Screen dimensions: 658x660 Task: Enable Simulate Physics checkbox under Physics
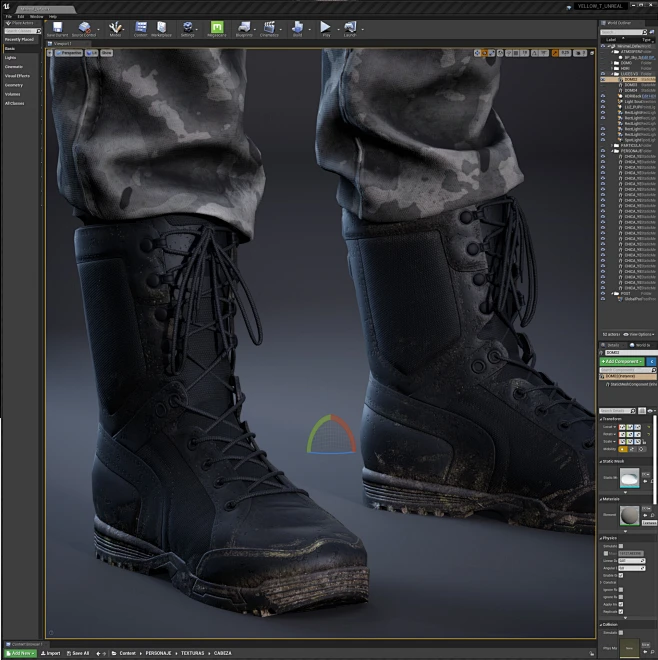point(621,546)
